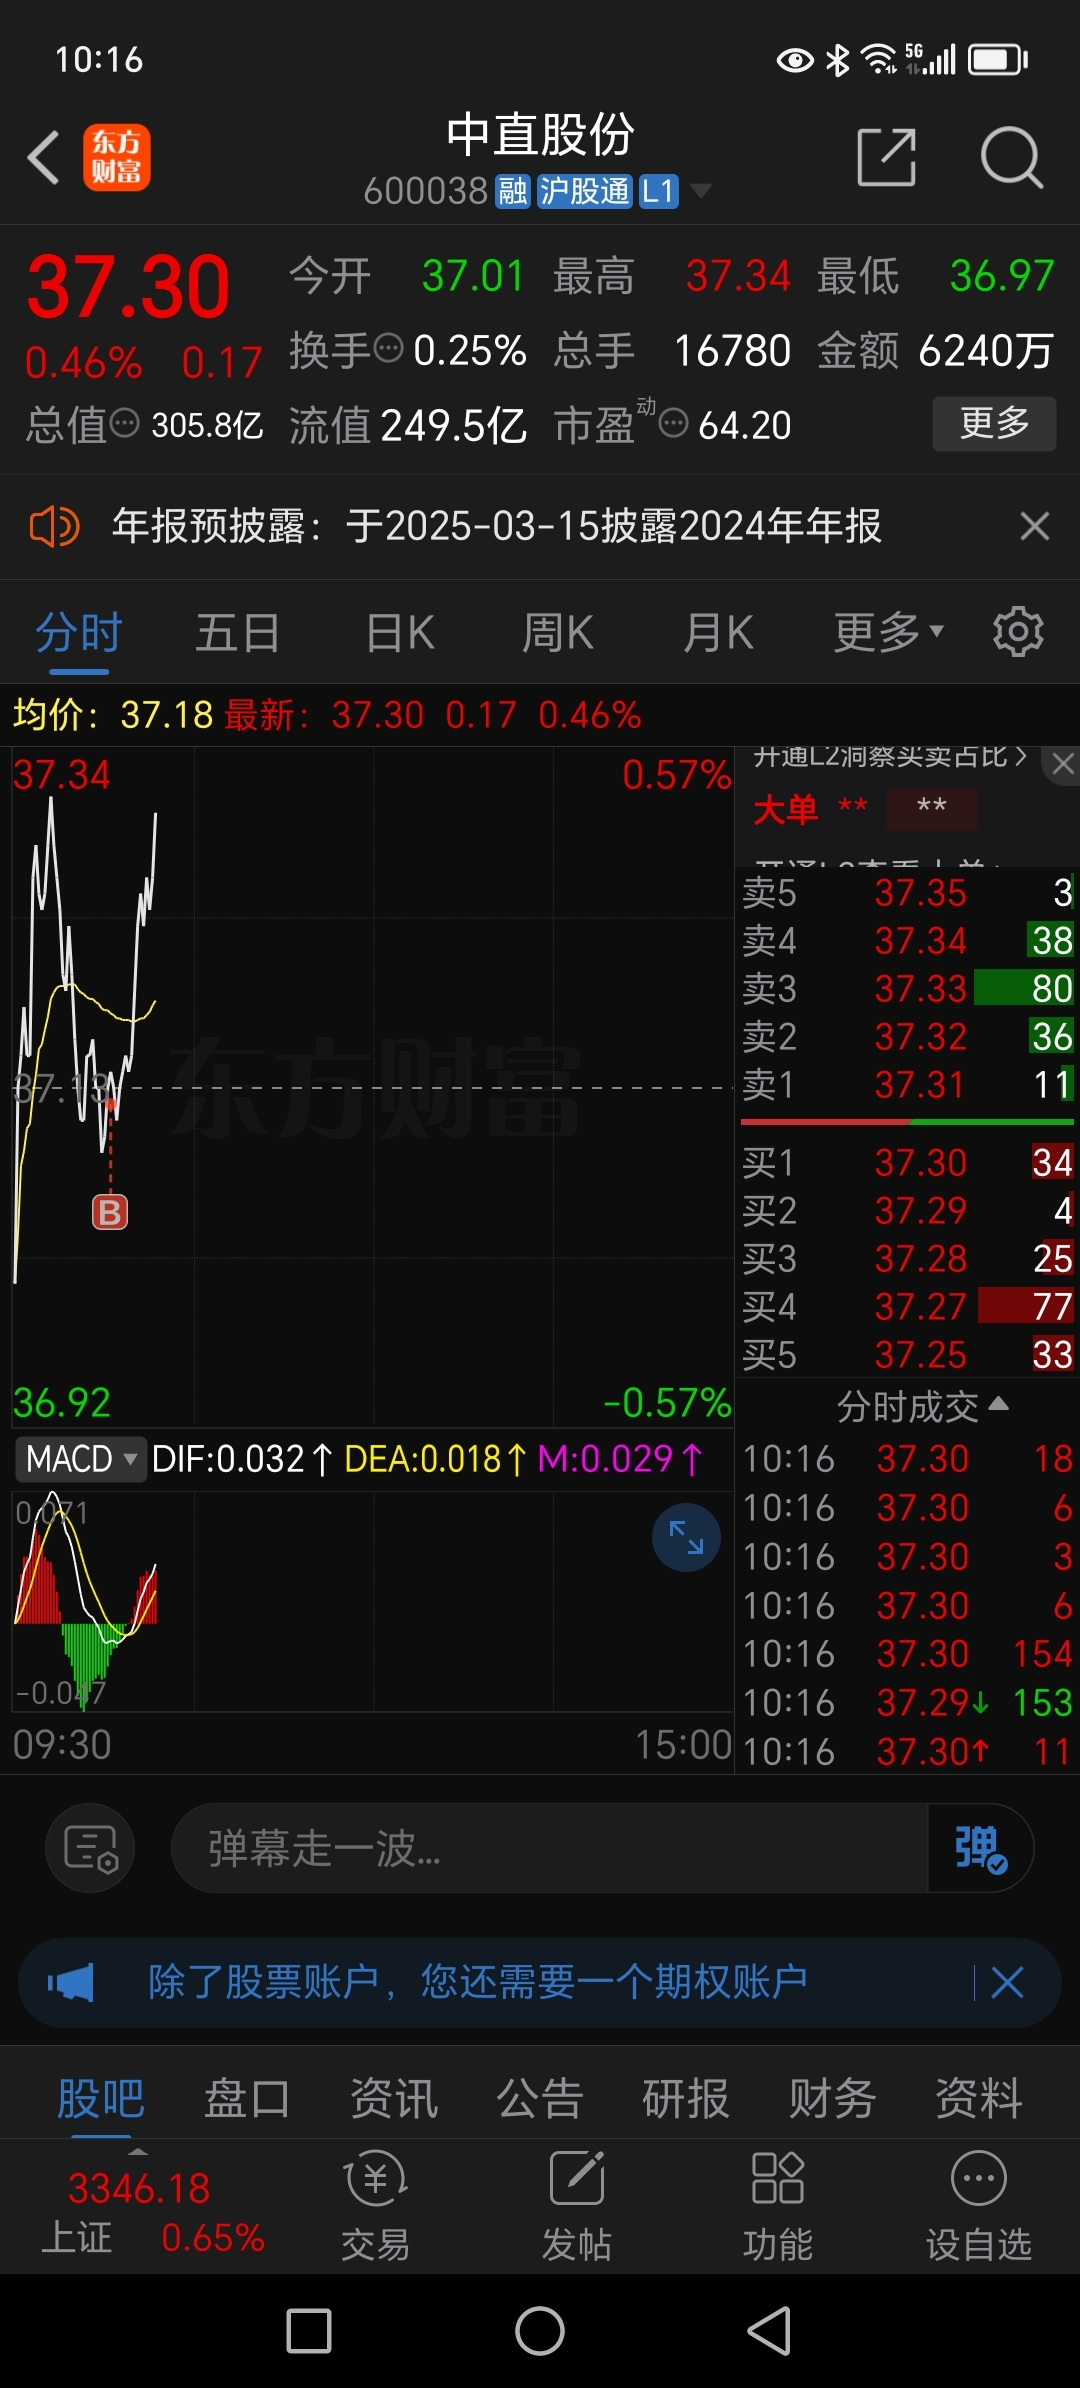
Task: Tap 买4 row price 37.27
Action: pos(920,1306)
